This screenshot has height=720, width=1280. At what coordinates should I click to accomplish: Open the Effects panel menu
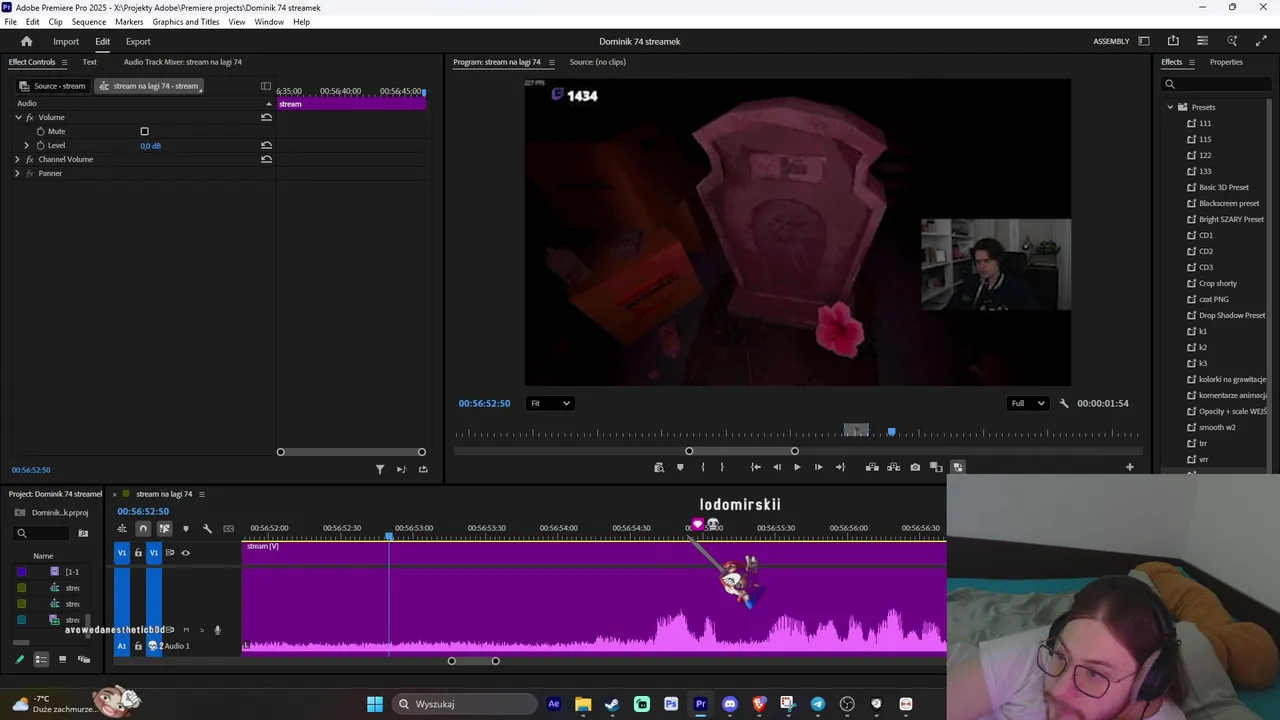(1192, 62)
